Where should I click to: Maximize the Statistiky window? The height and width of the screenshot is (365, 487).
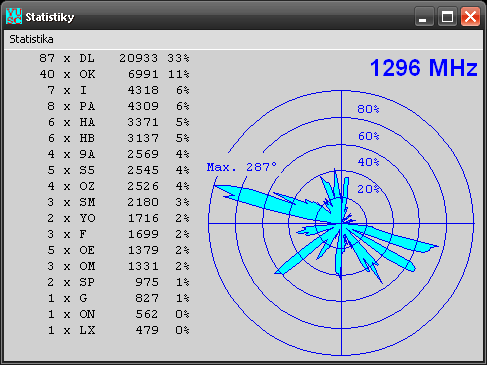coord(447,16)
